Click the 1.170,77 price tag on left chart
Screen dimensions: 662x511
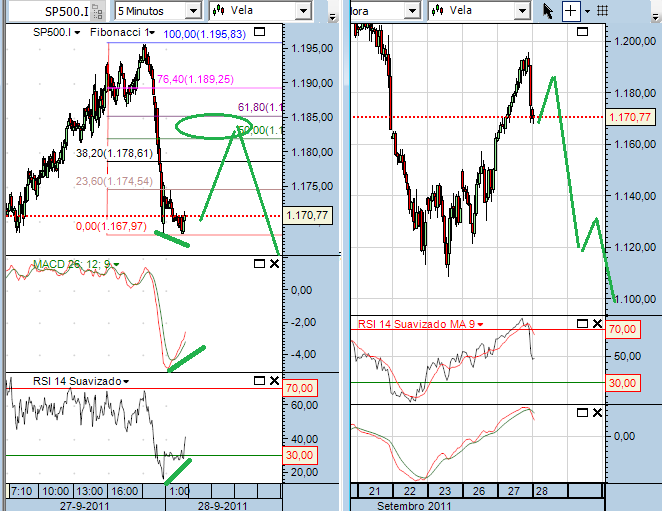307,215
